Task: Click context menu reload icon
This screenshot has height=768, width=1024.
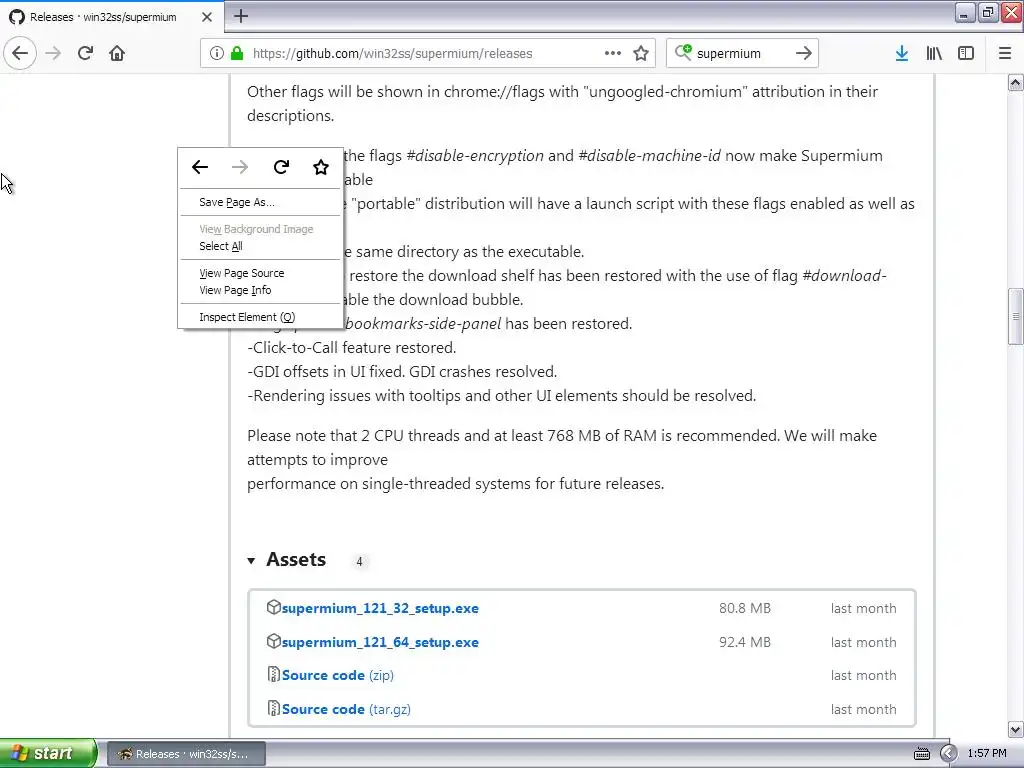Action: [x=281, y=167]
